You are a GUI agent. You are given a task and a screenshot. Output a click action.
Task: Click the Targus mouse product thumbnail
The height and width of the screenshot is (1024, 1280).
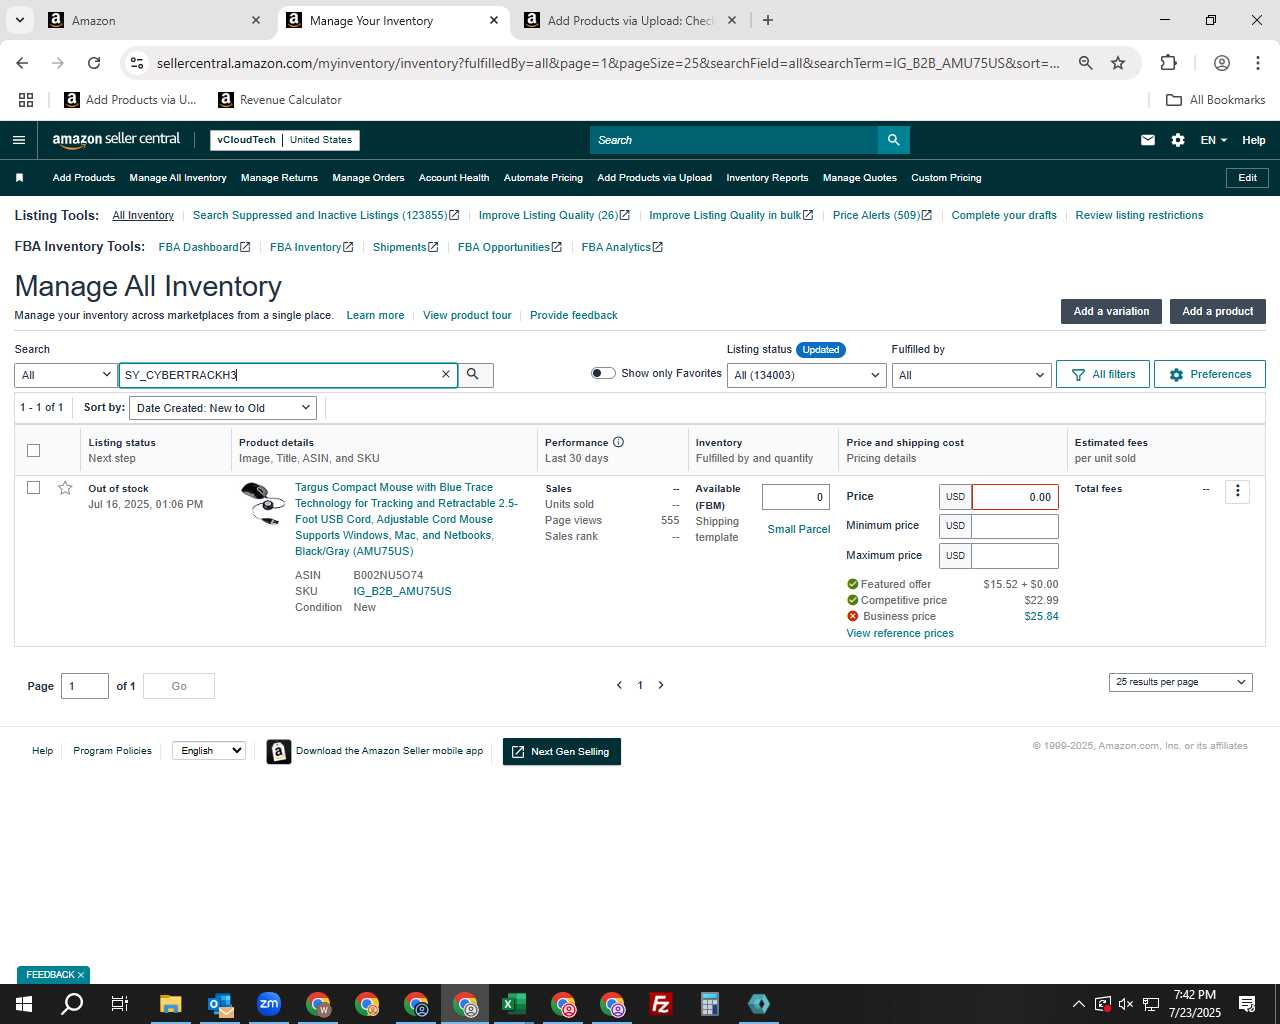(x=263, y=503)
